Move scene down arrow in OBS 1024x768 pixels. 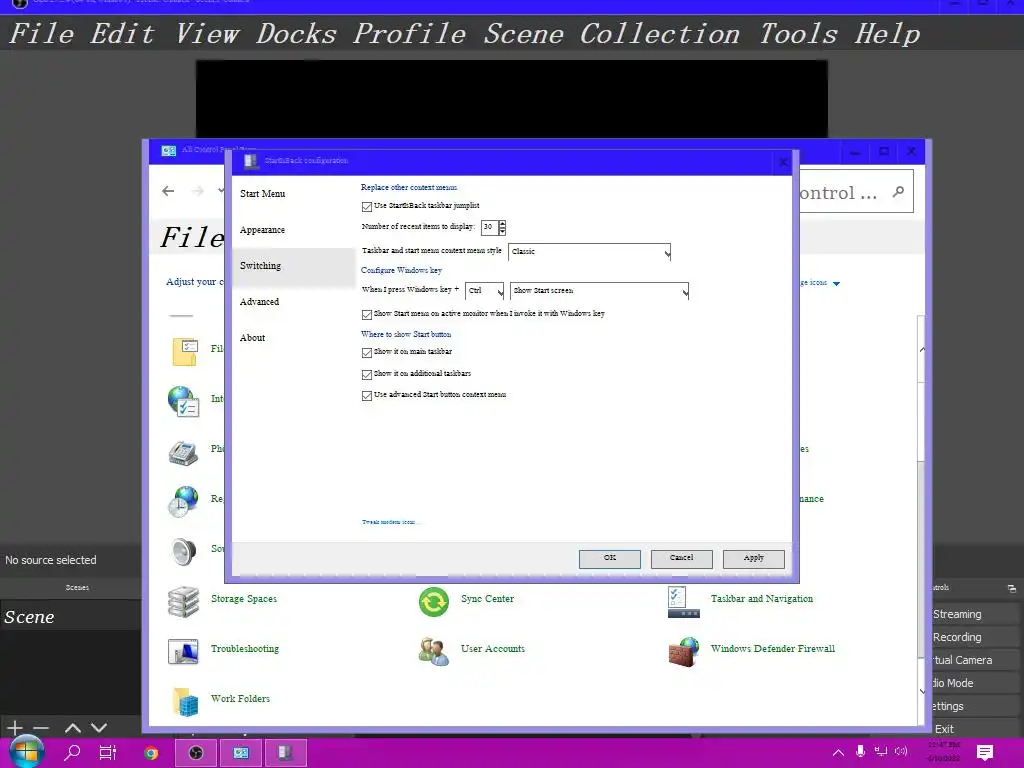click(99, 728)
